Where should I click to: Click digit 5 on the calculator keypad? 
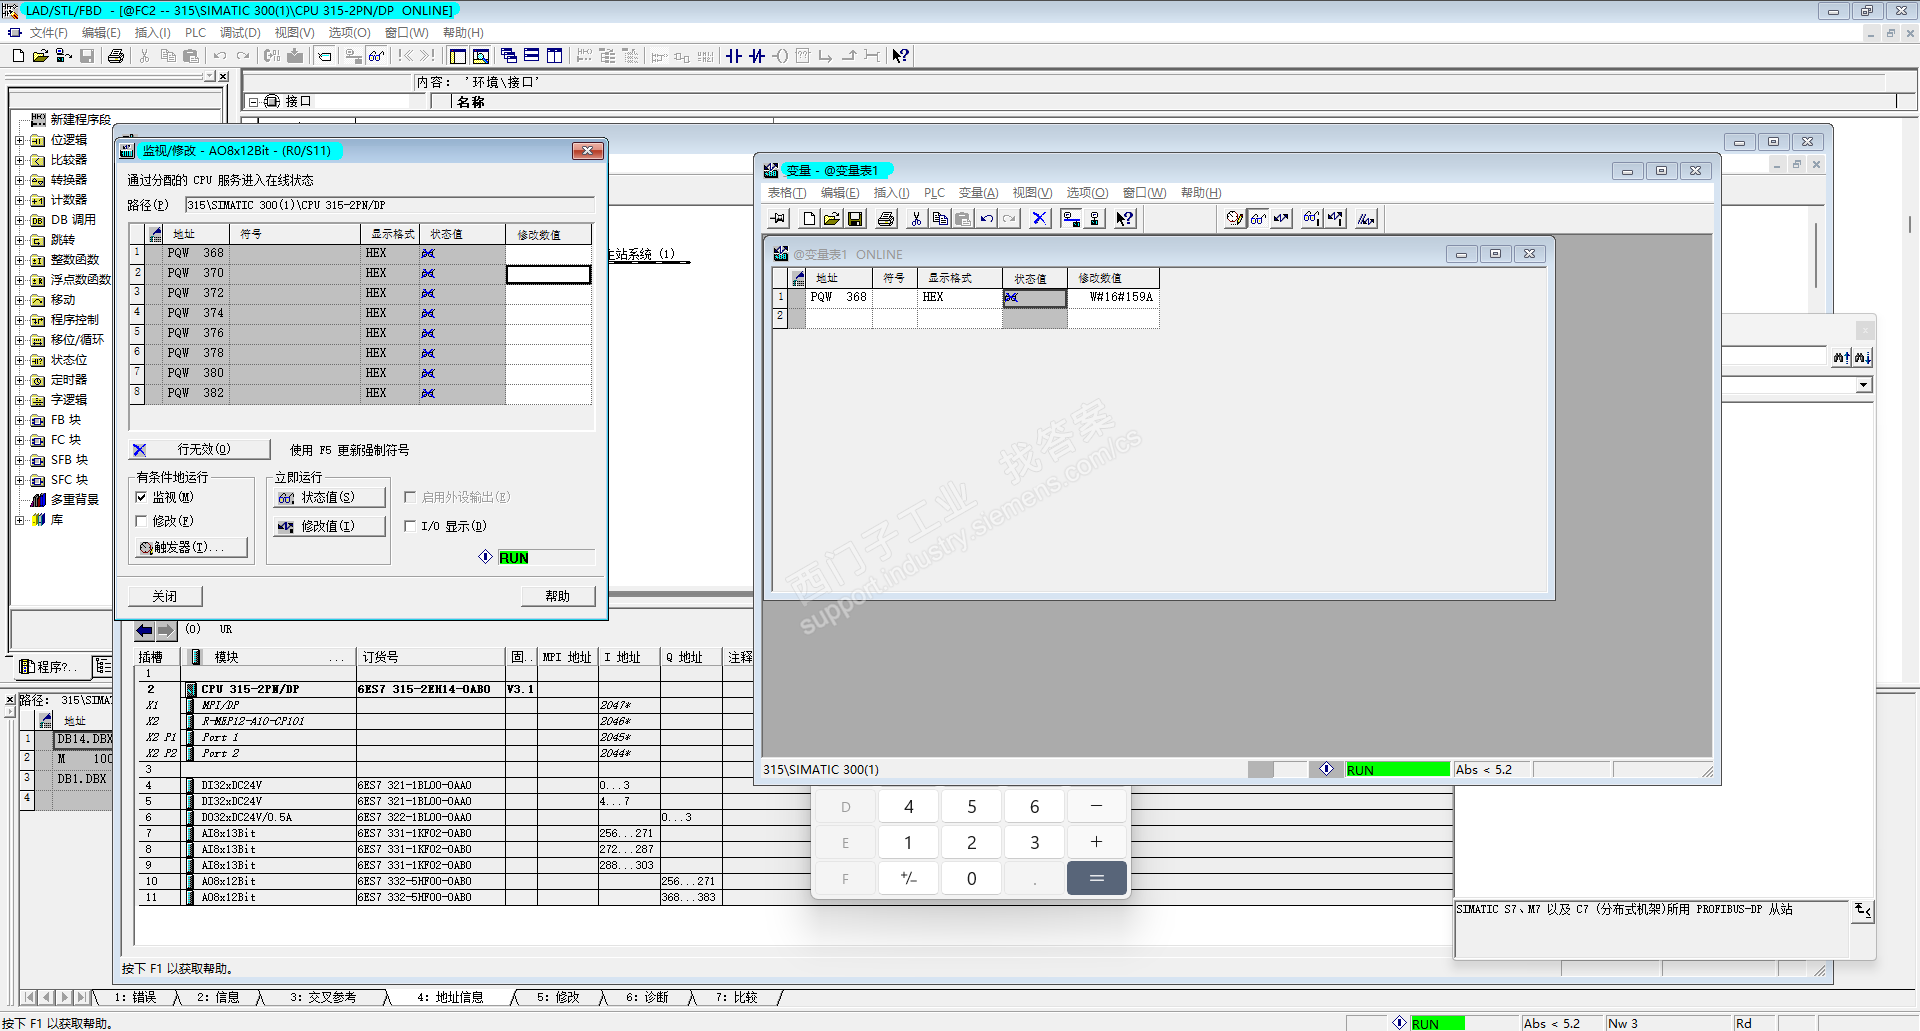[x=971, y=807]
